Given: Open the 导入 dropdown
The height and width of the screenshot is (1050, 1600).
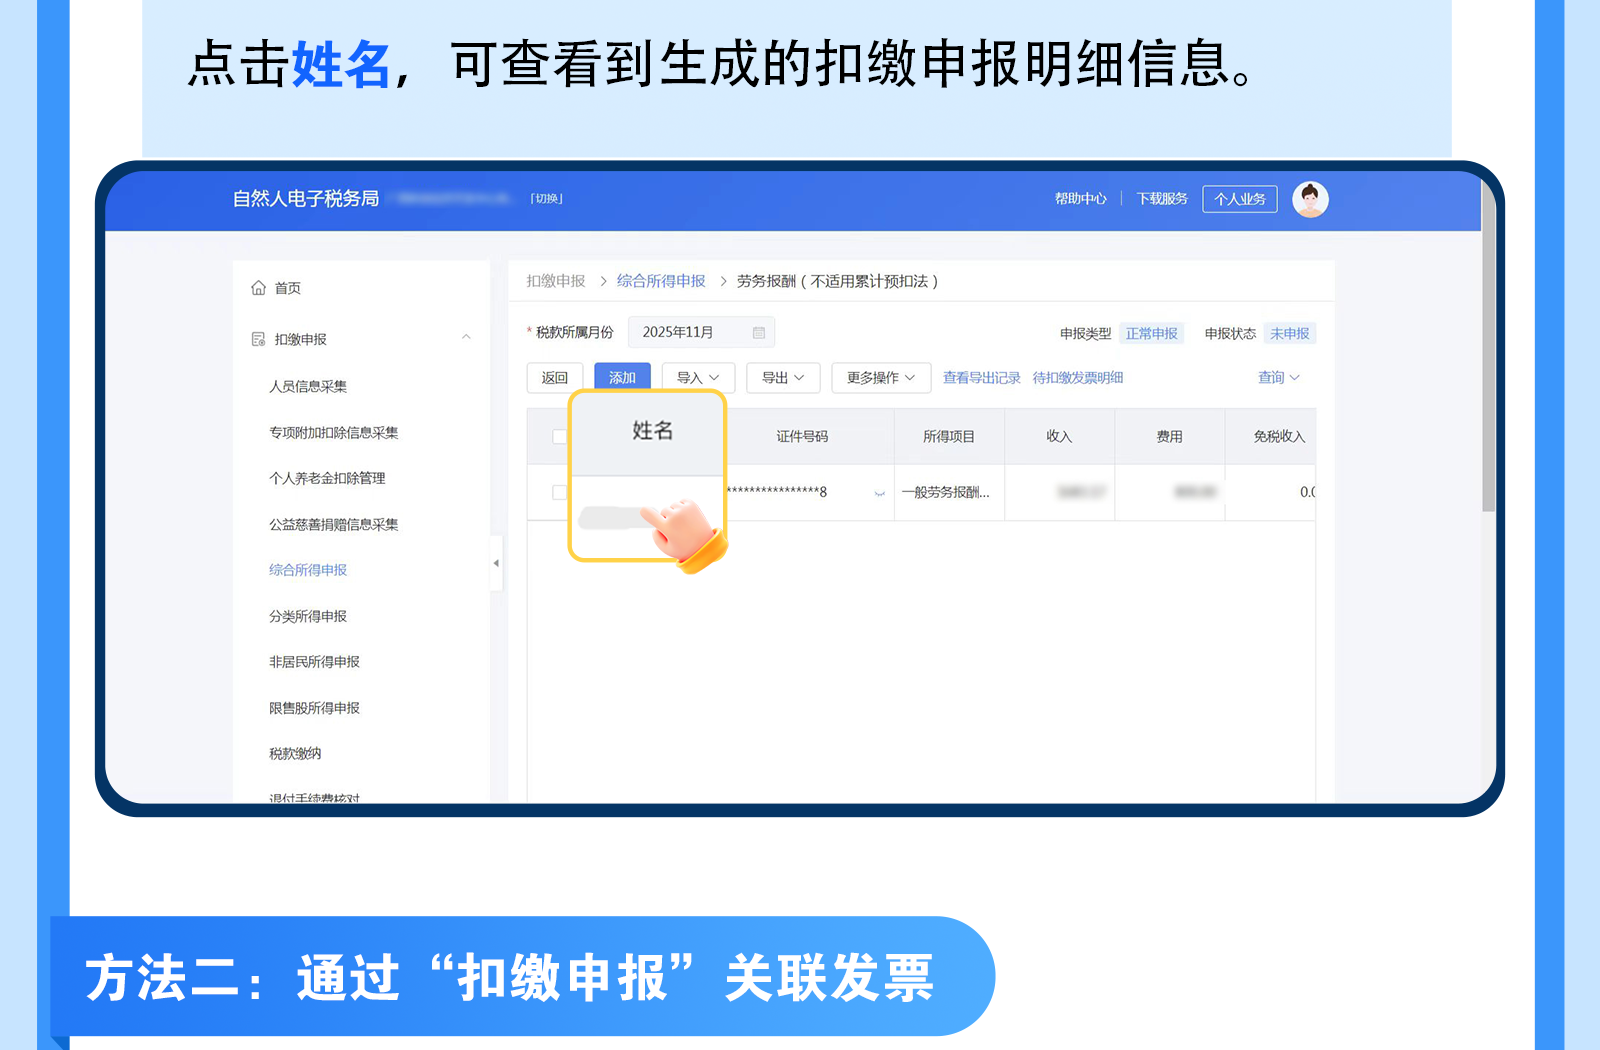Looking at the screenshot, I should tap(698, 378).
